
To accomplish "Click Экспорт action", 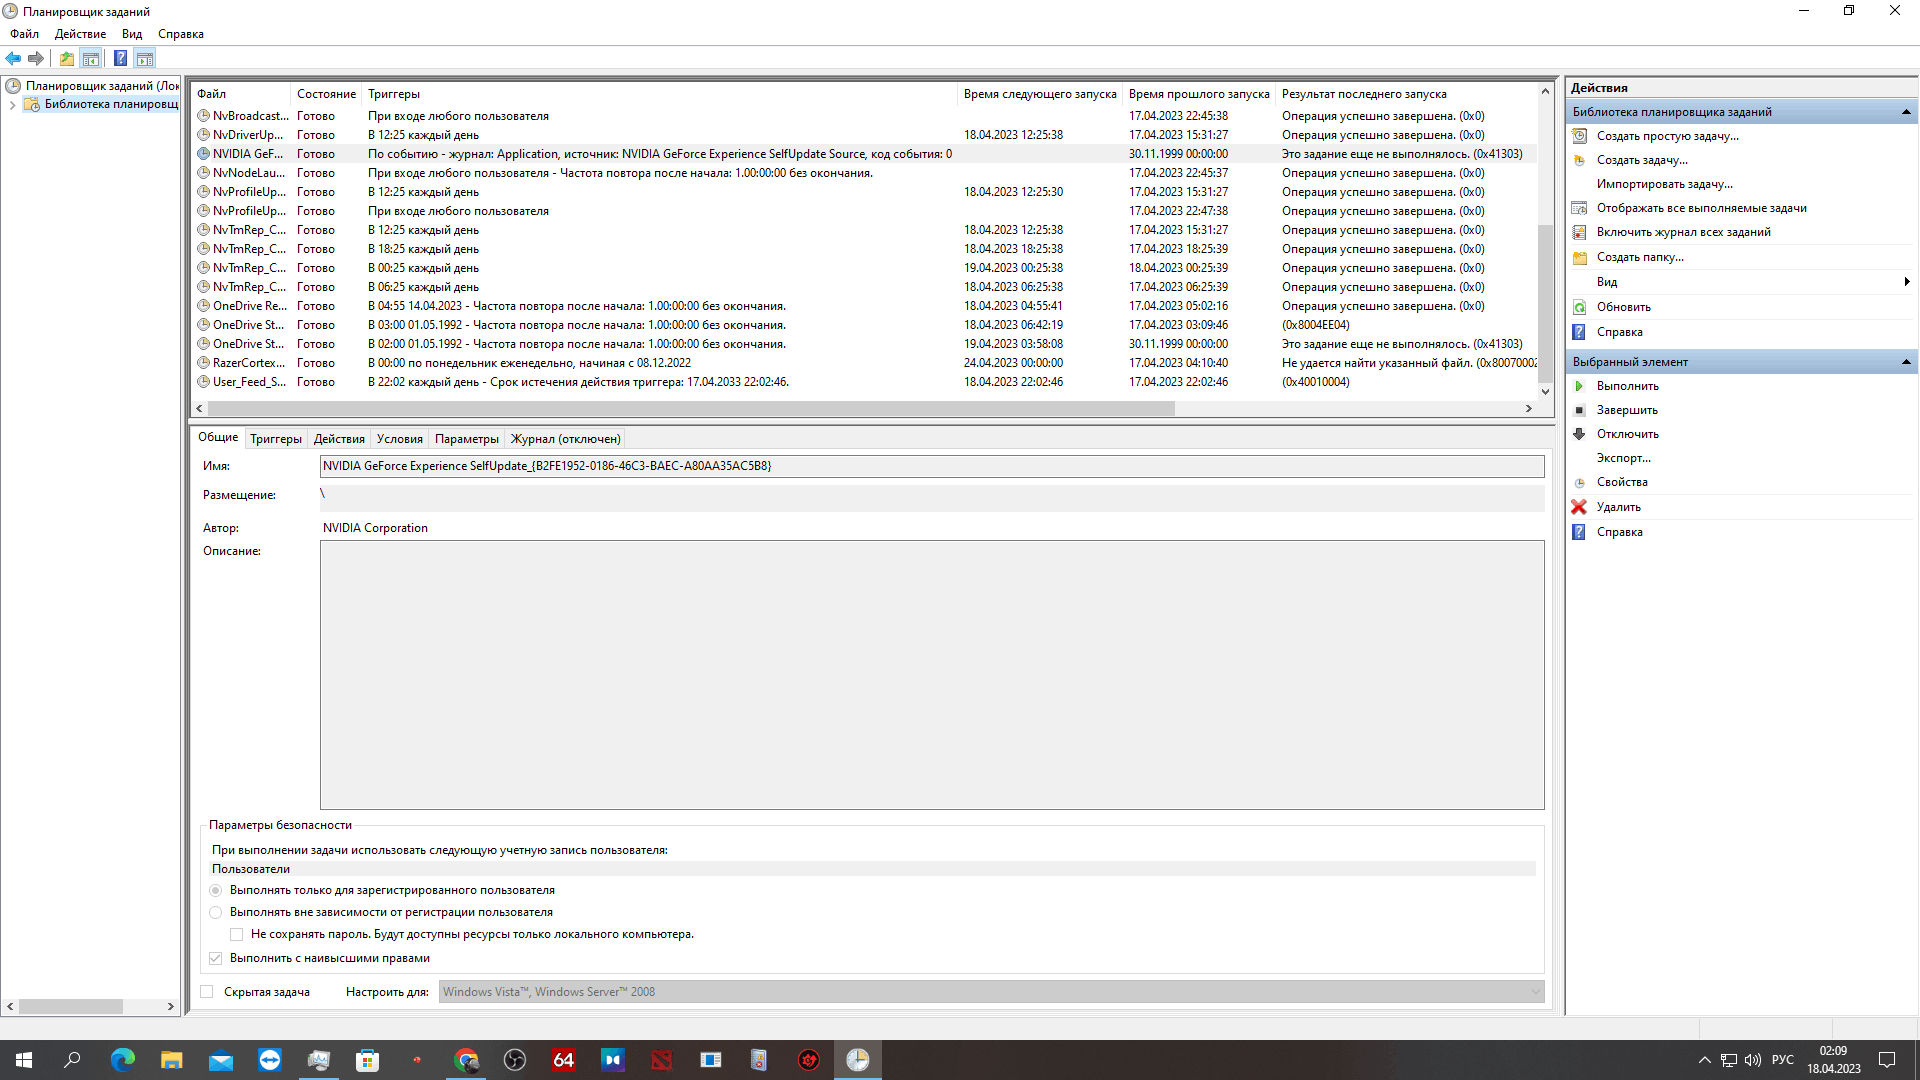I will point(1624,458).
